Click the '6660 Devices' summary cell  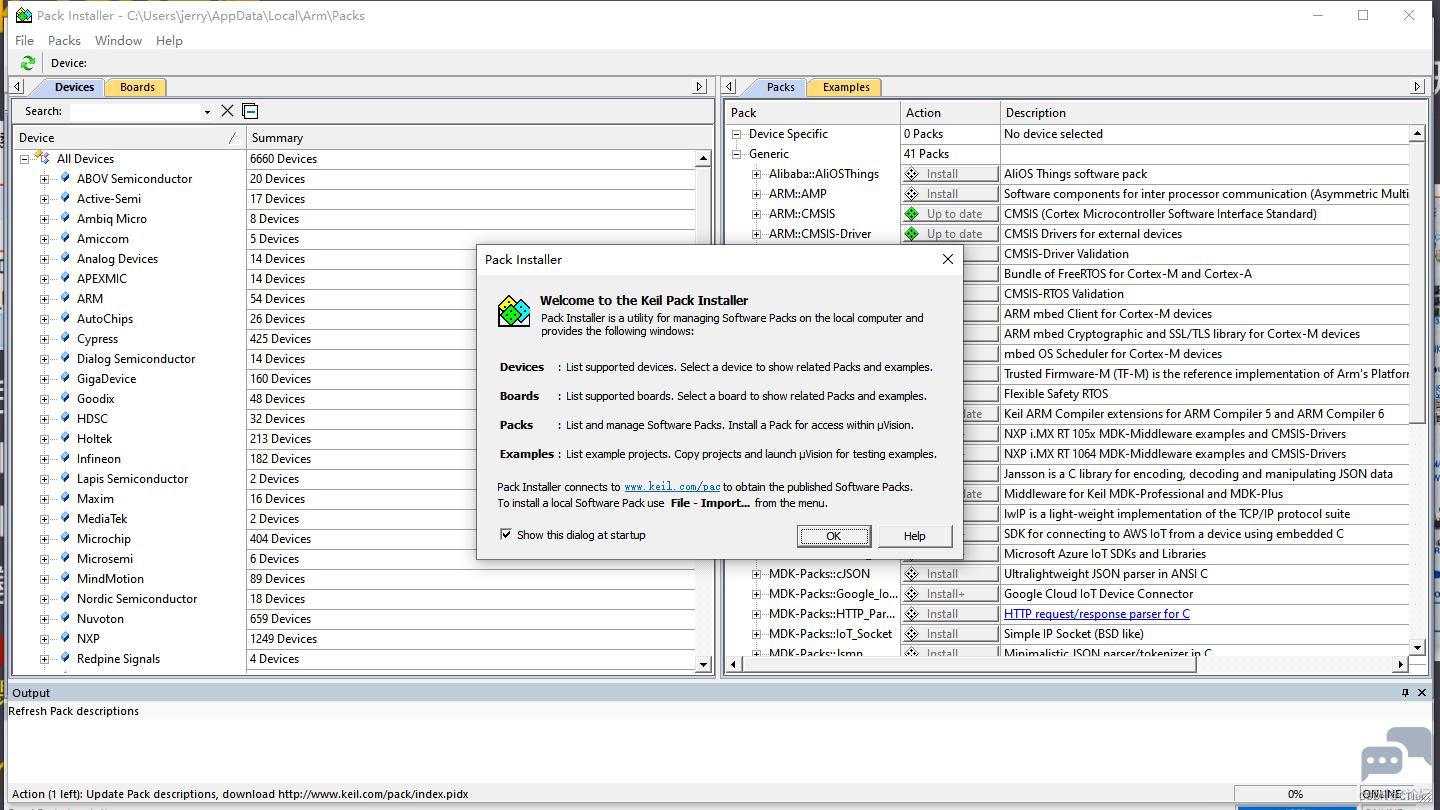[x=470, y=158]
